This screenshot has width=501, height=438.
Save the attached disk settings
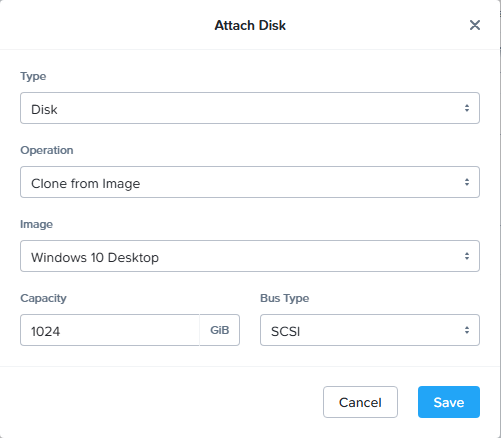pos(449,402)
